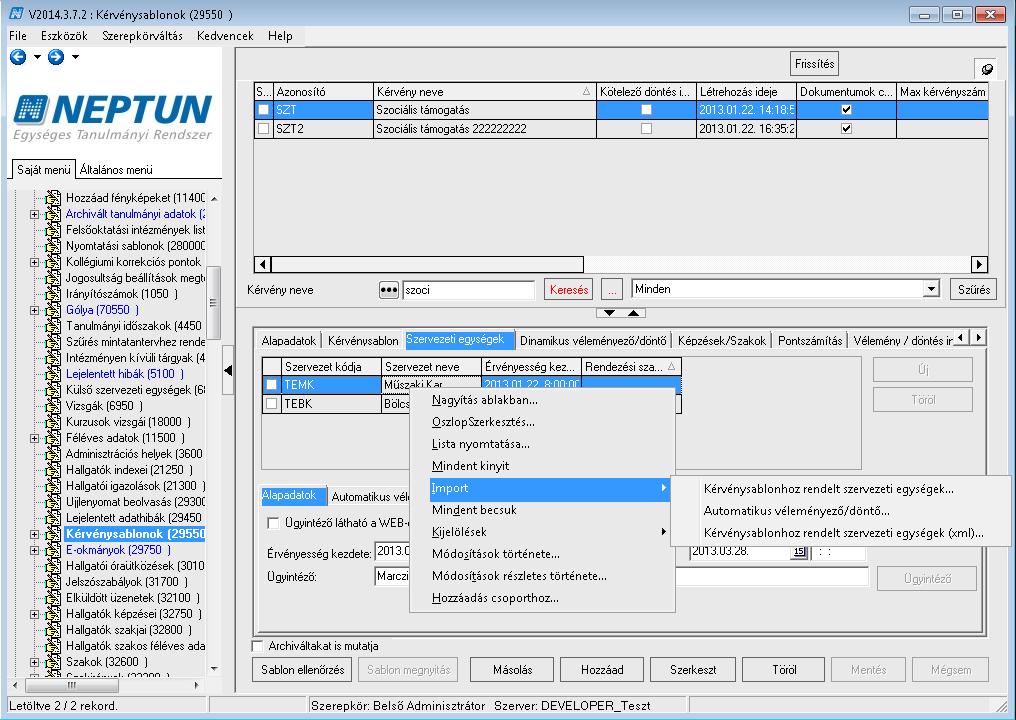Expand the Kollégiumi korrekciós pontok node
The width and height of the screenshot is (1016, 720).
click(34, 262)
